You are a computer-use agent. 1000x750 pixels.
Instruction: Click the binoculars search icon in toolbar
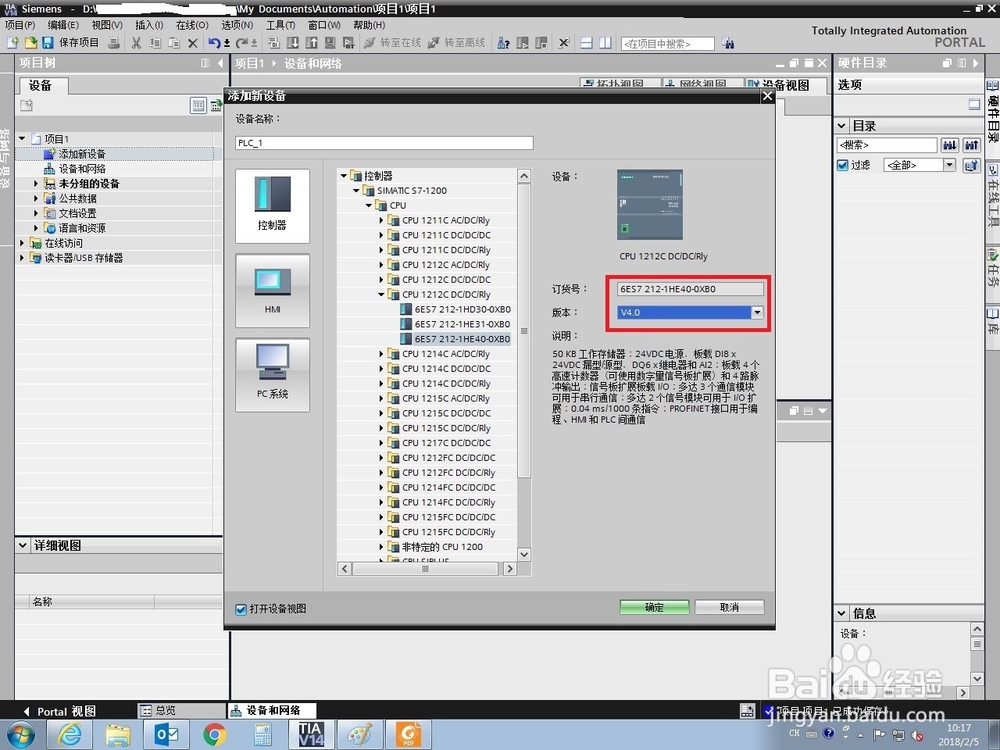click(x=728, y=43)
